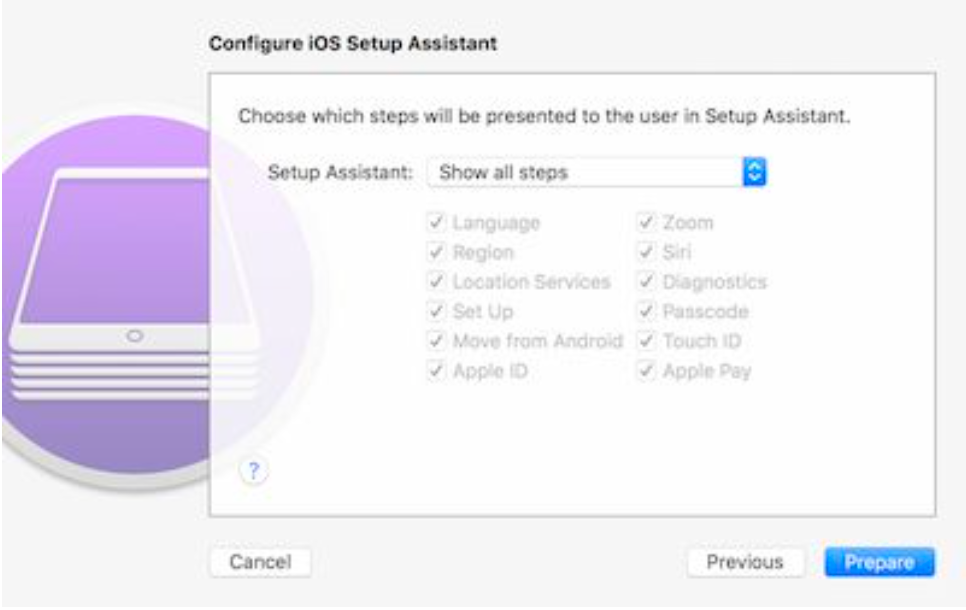Toggle the Siri checkbox
Viewport: 966px width, 610px height.
pyautogui.click(x=646, y=253)
